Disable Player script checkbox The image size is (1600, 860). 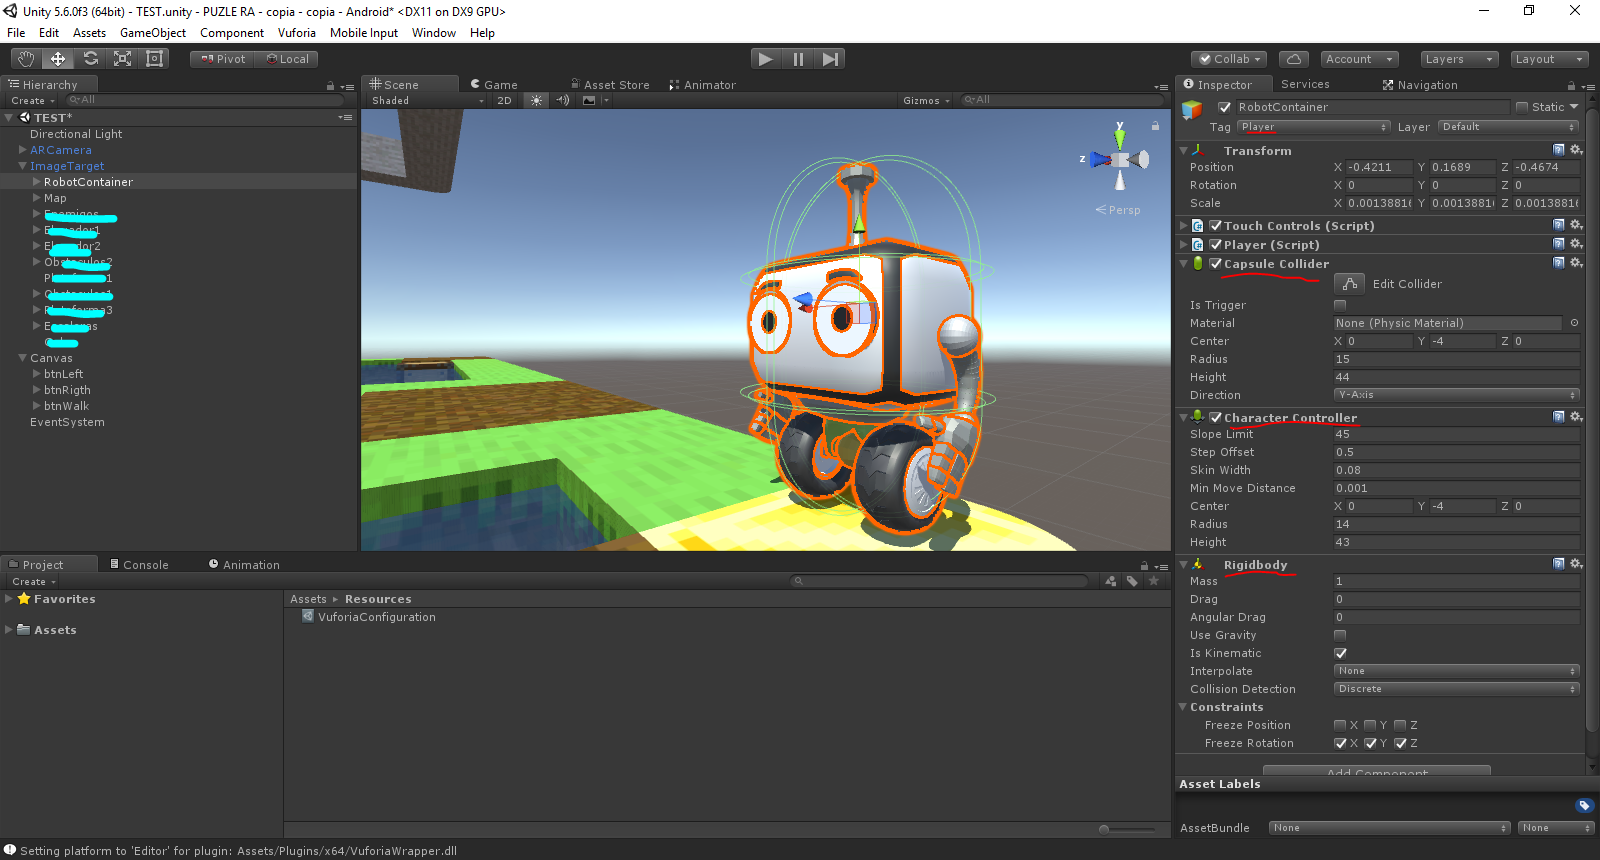[1216, 245]
